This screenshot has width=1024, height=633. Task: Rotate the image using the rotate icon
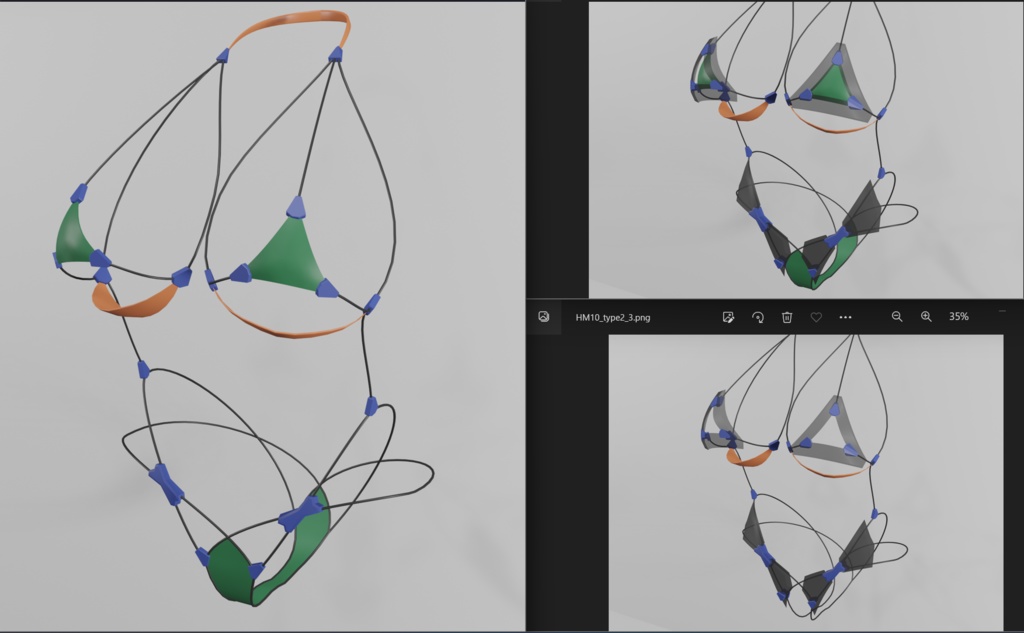point(758,317)
